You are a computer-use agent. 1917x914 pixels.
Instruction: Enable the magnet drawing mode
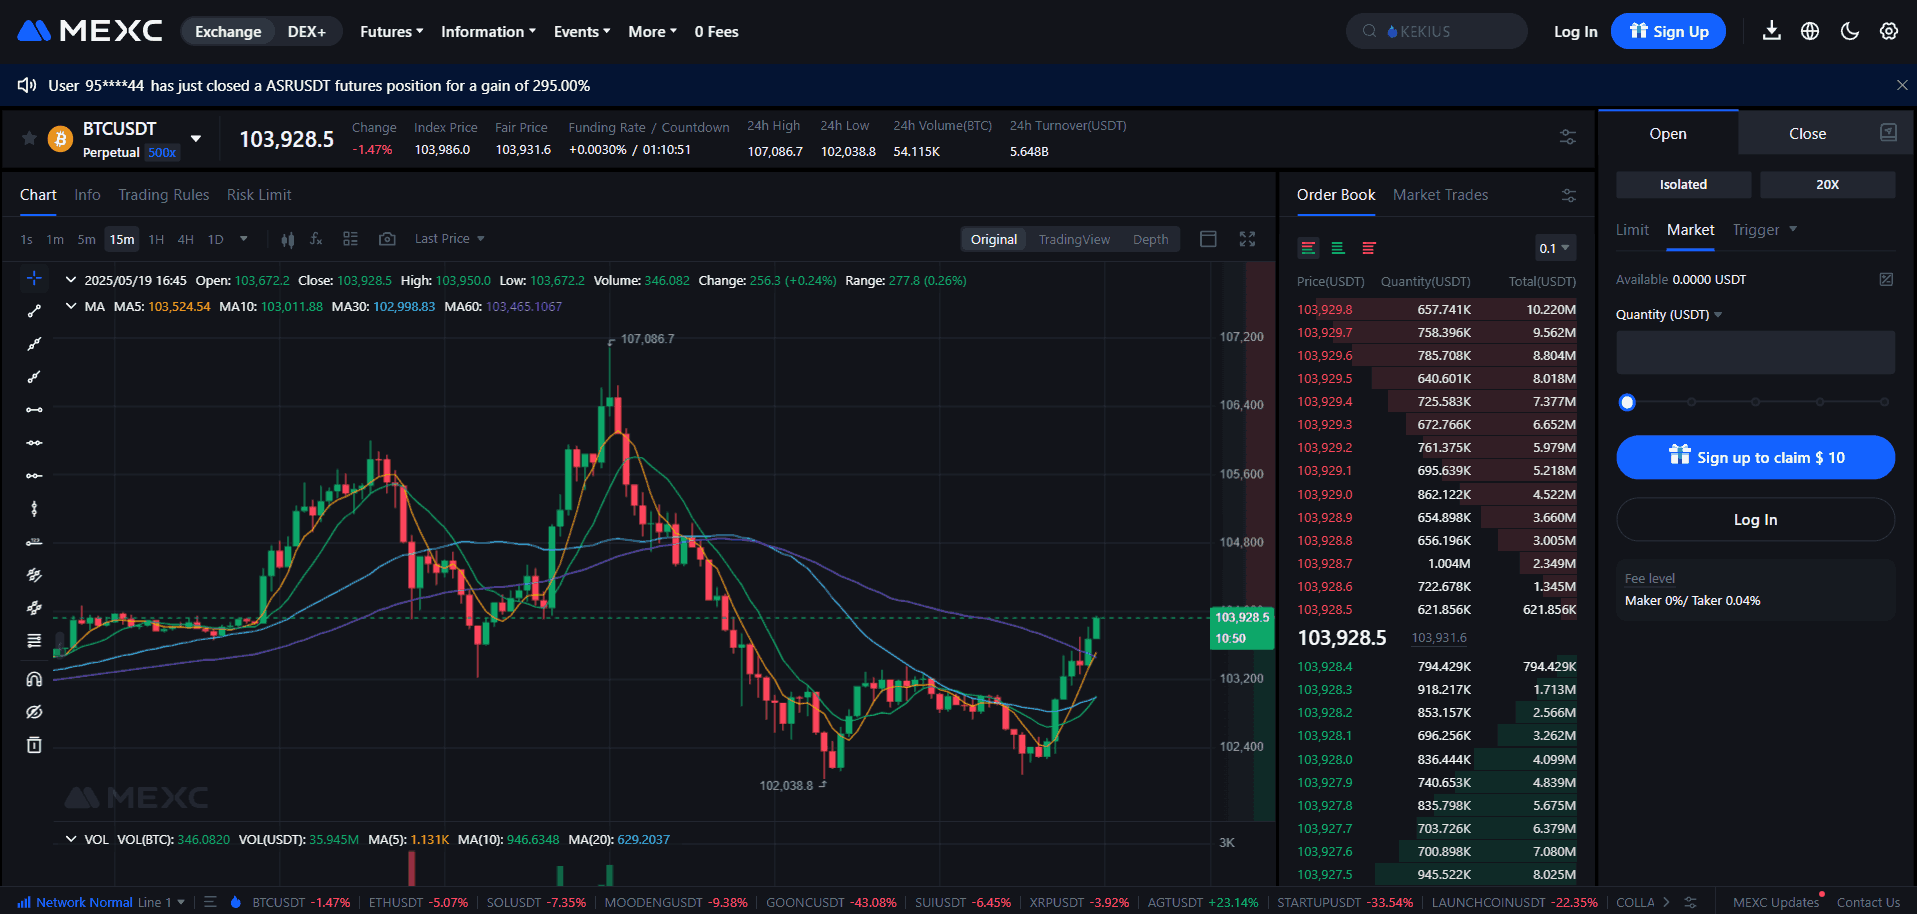point(34,678)
